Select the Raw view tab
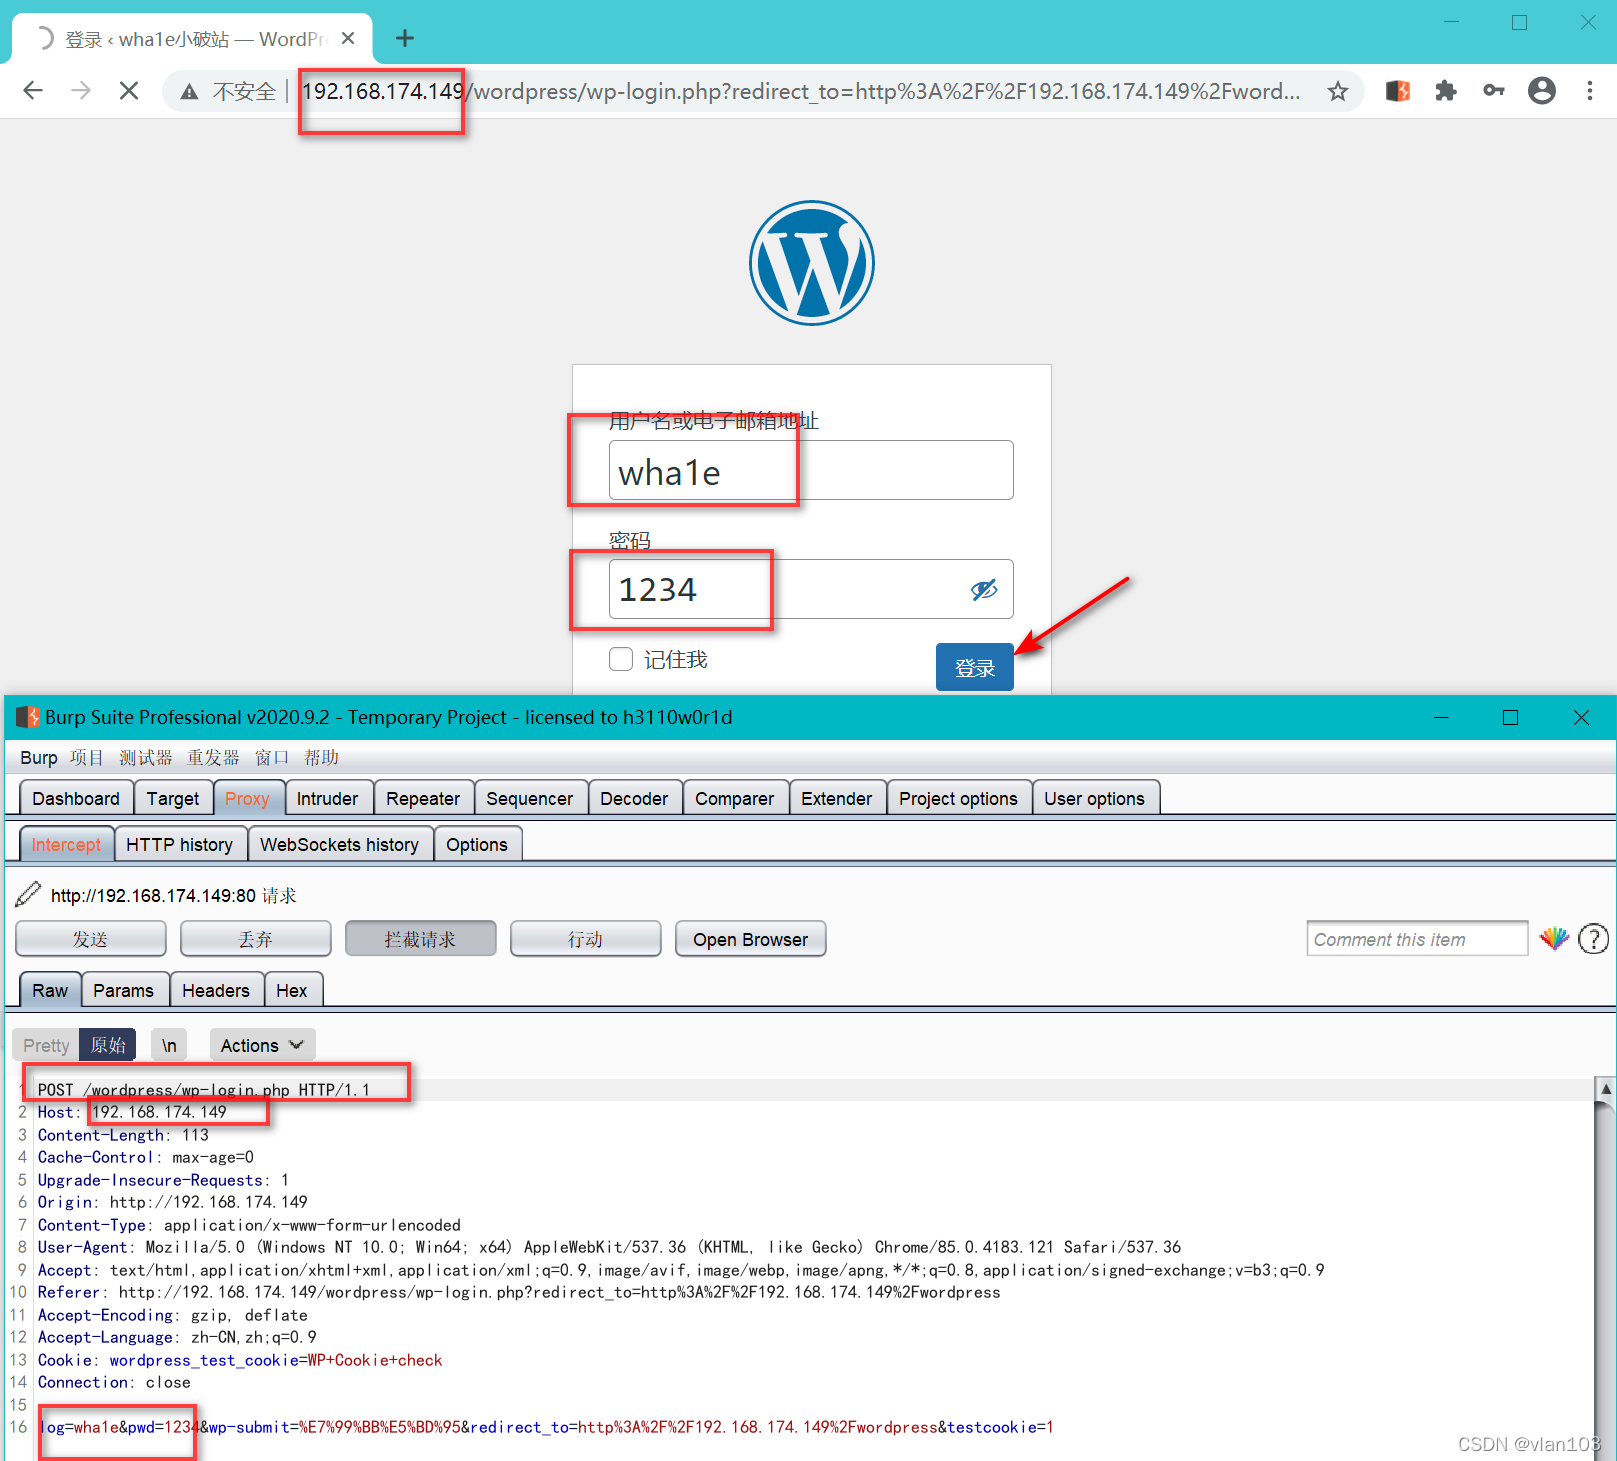 pyautogui.click(x=50, y=990)
